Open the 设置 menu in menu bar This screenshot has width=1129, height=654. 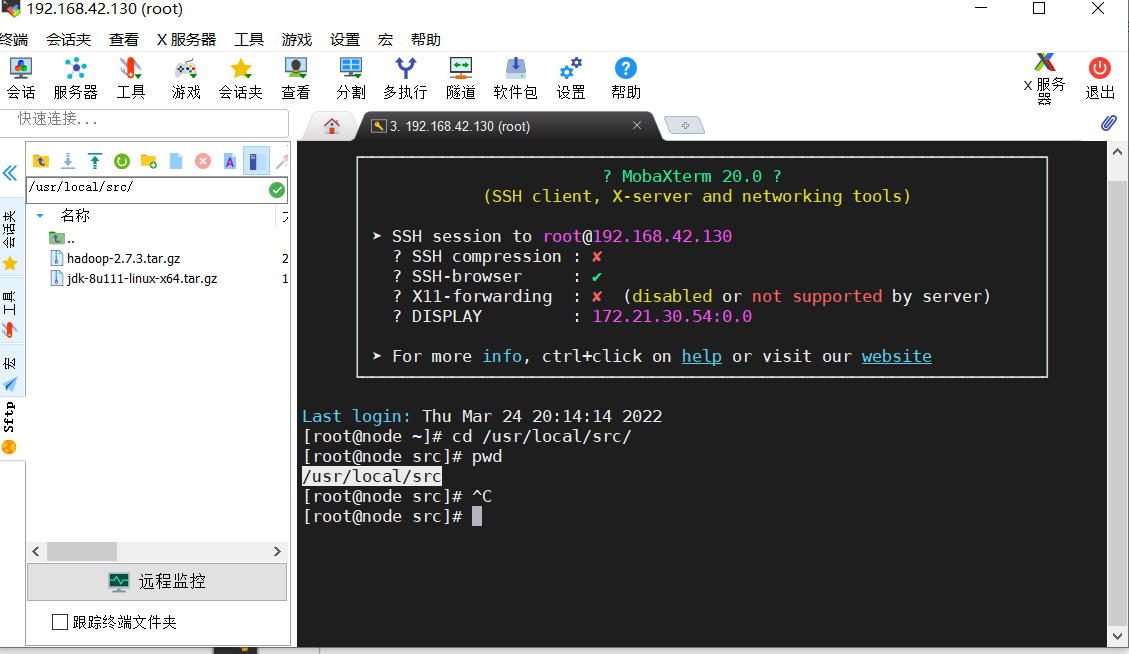[x=345, y=40]
